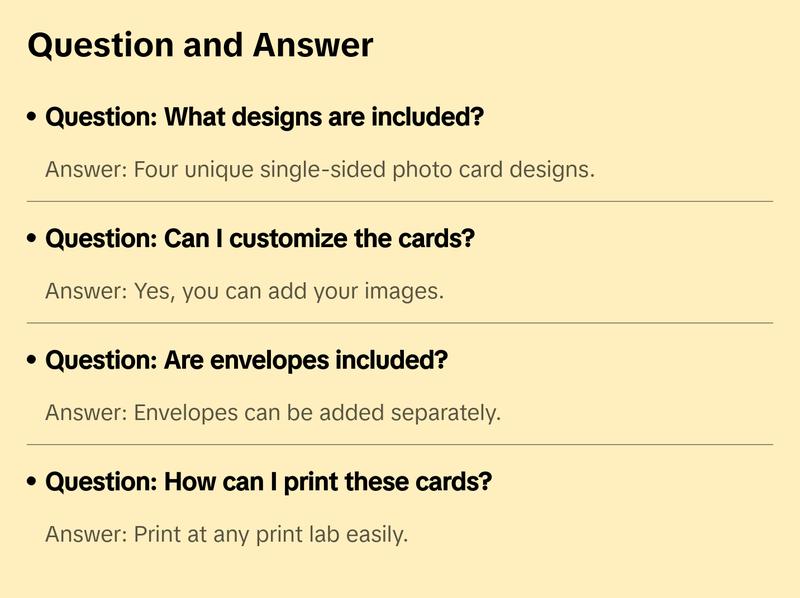Click the words "print lab" in the last answer
The width and height of the screenshot is (800, 598).
tap(298, 535)
